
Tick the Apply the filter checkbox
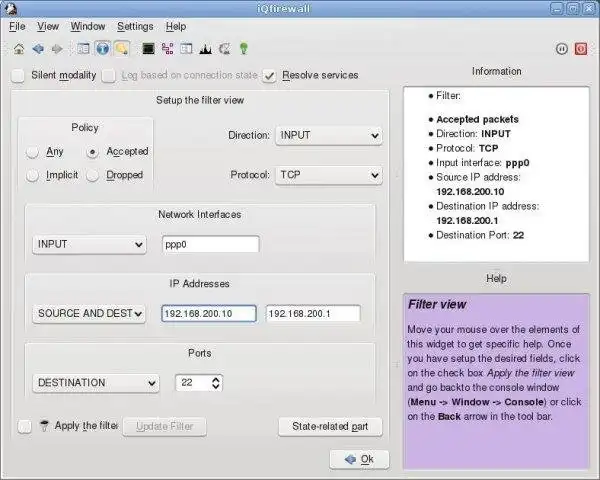[24, 426]
